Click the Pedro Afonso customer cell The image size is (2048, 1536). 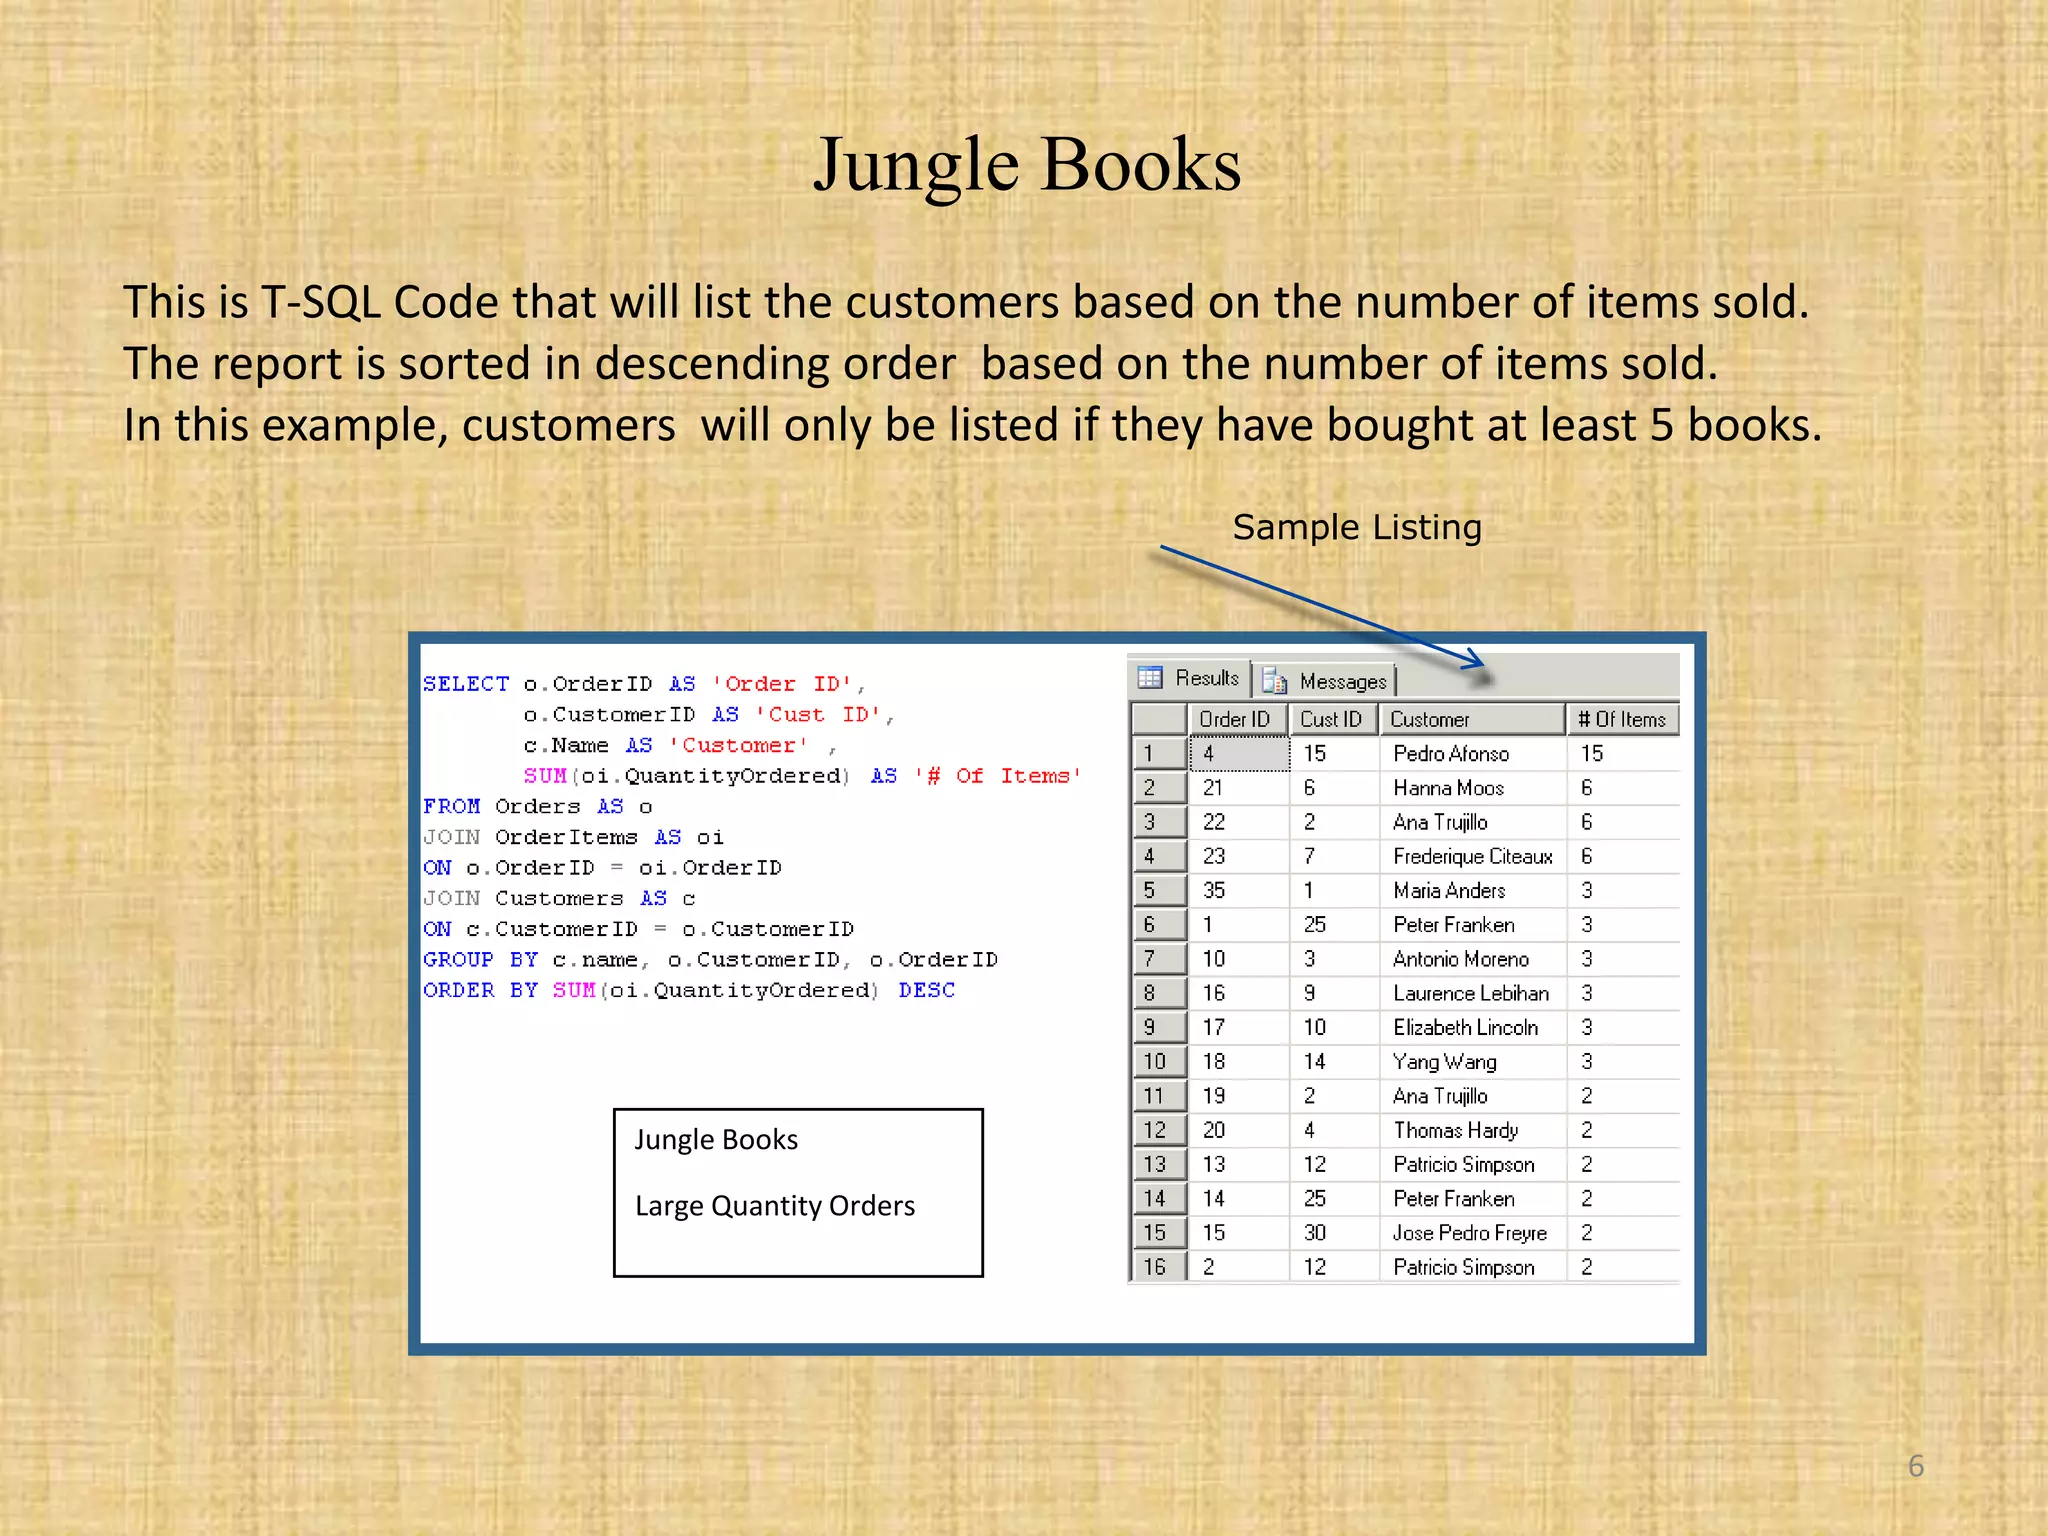coord(1472,754)
